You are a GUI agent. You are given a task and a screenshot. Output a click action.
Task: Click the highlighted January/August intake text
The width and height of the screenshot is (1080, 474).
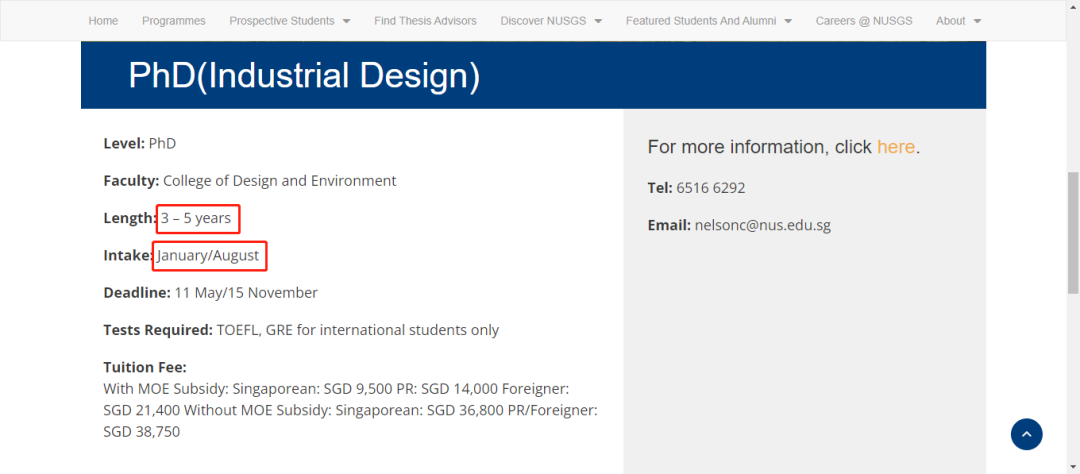pyautogui.click(x=209, y=256)
